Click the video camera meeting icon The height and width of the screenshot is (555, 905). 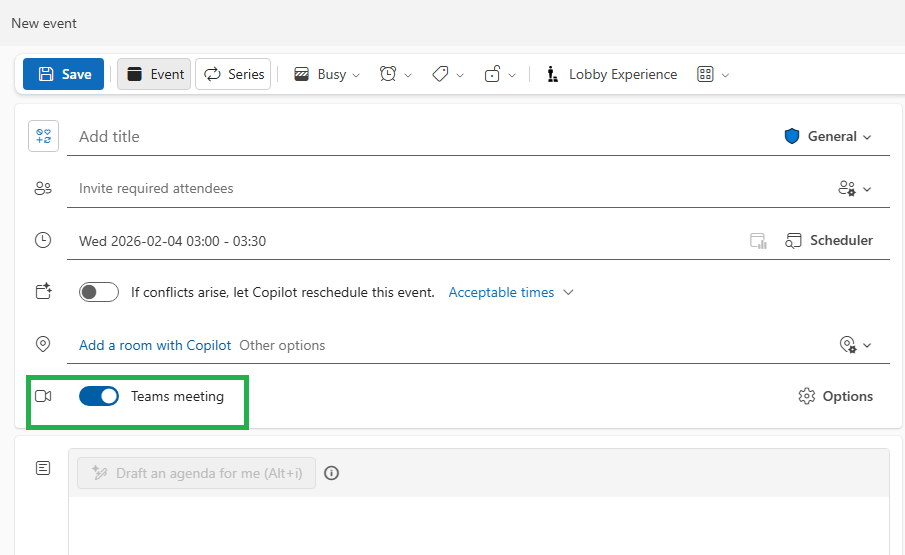[x=43, y=396]
